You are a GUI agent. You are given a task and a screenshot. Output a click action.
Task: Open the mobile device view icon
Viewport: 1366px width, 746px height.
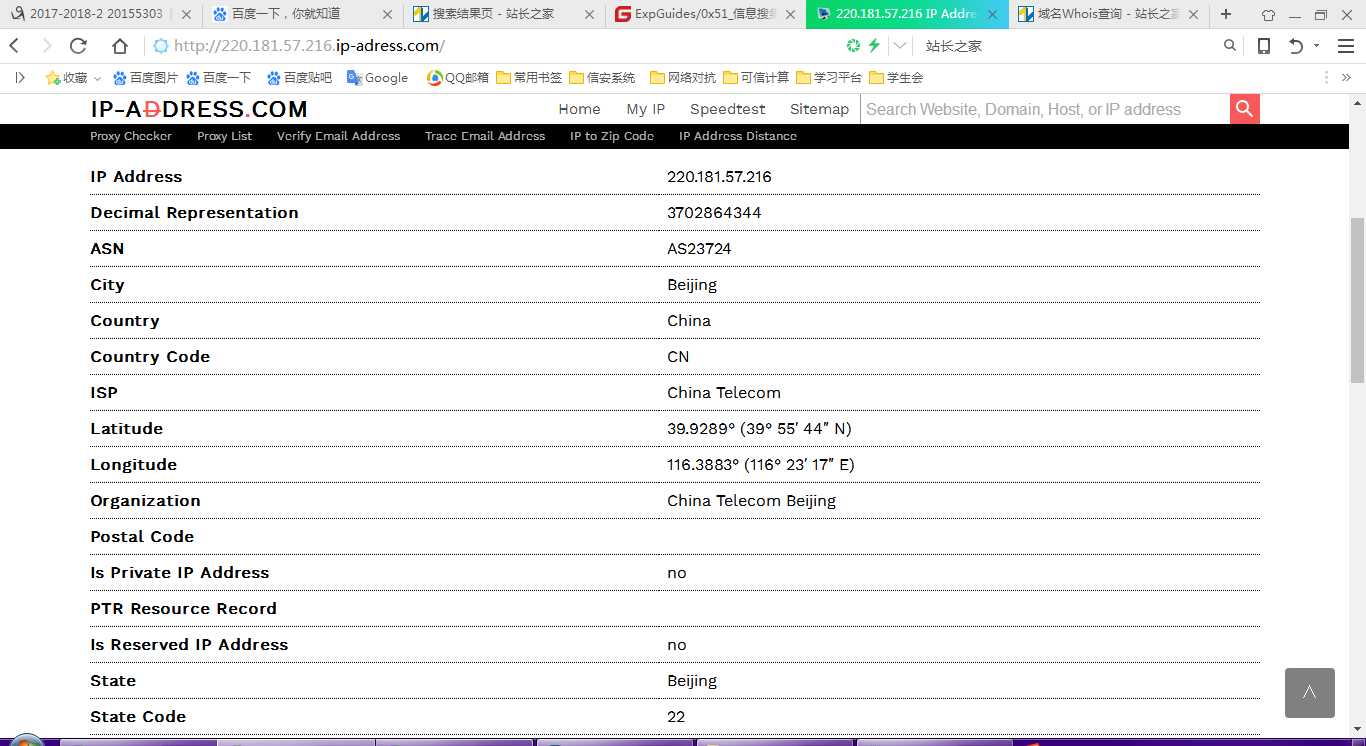[x=1264, y=46]
